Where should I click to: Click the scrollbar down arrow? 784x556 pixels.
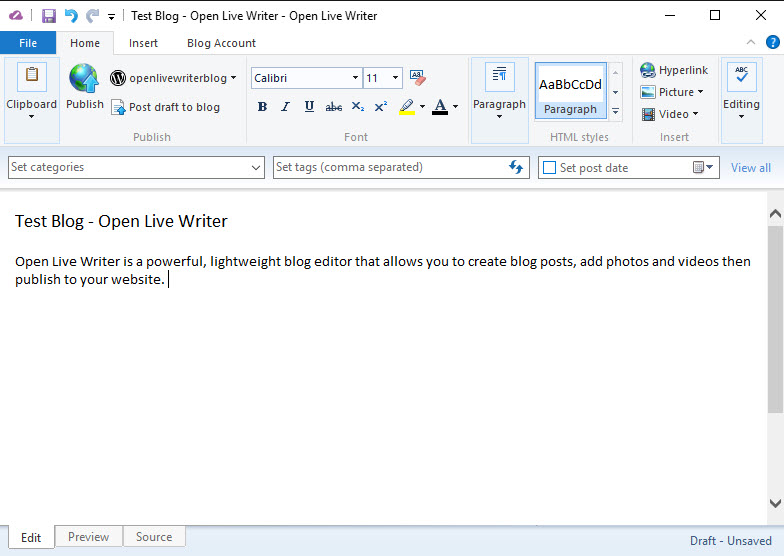click(x=775, y=503)
